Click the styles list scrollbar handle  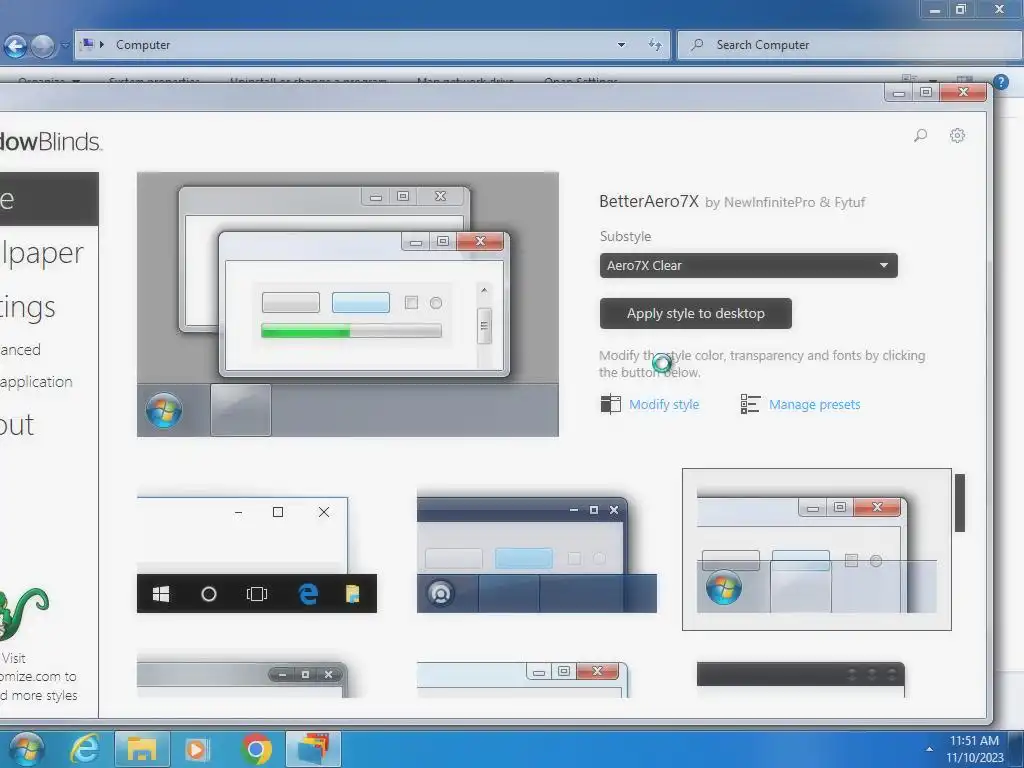click(959, 503)
